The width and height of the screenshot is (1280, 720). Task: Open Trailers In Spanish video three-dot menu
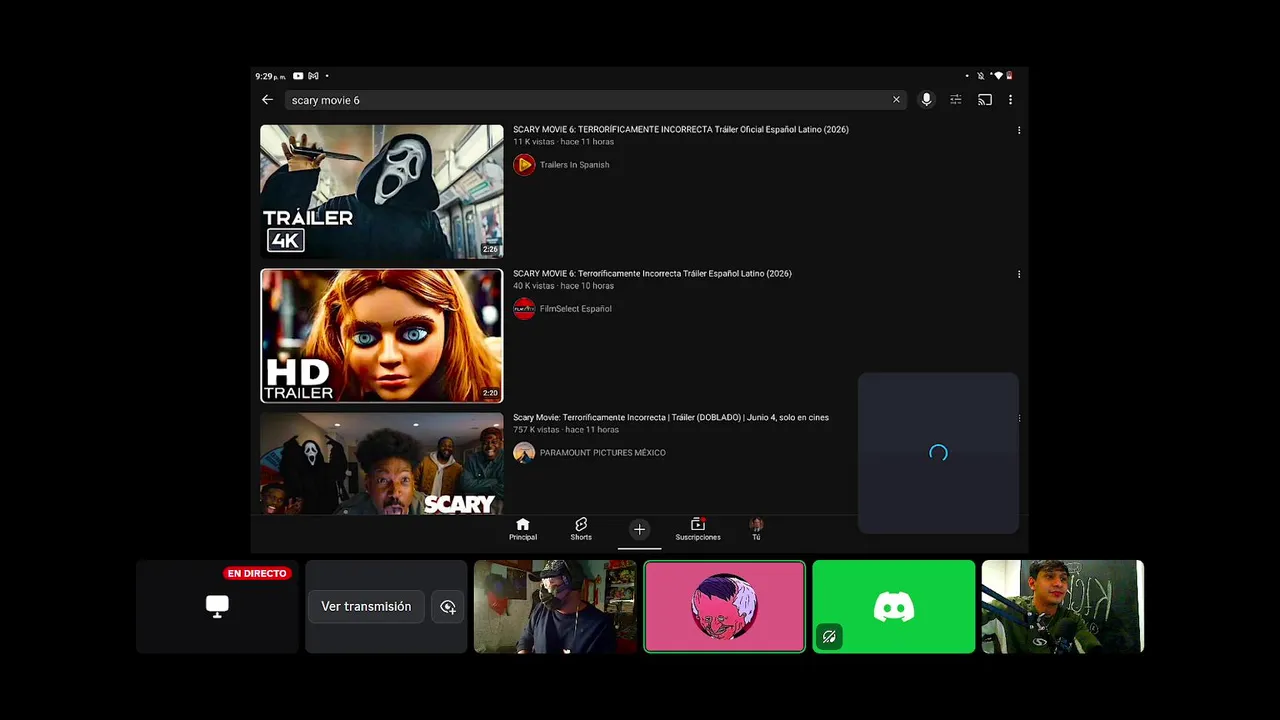(x=1019, y=130)
